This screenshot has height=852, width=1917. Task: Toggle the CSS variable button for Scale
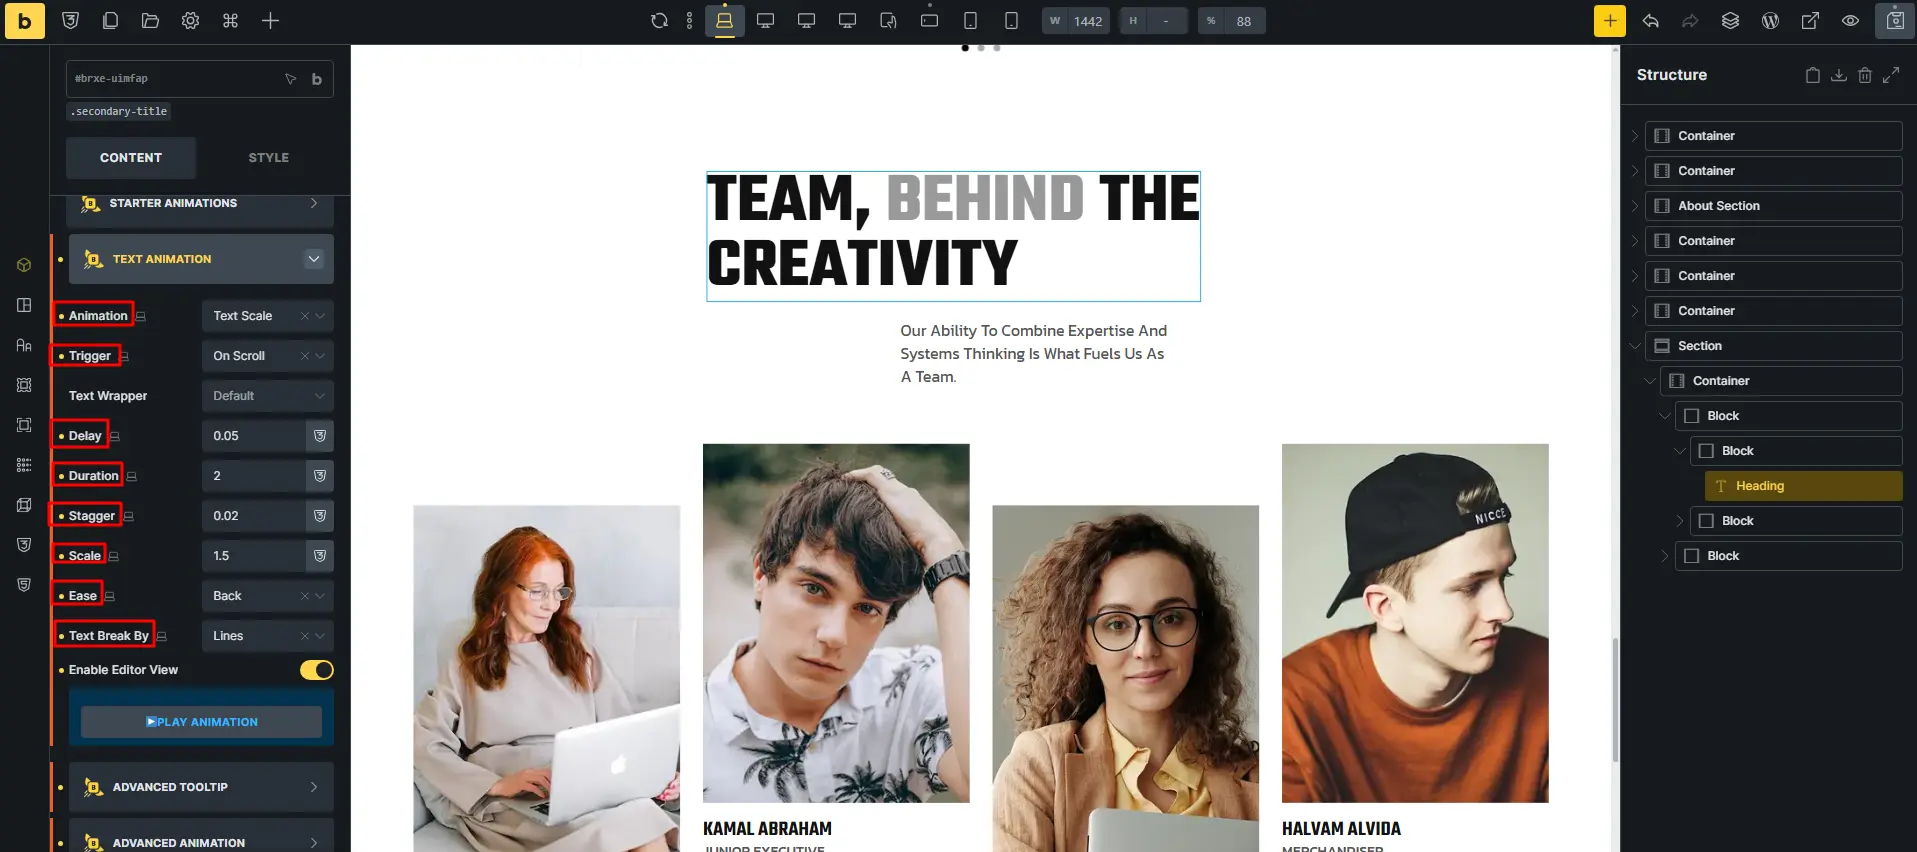click(x=320, y=556)
